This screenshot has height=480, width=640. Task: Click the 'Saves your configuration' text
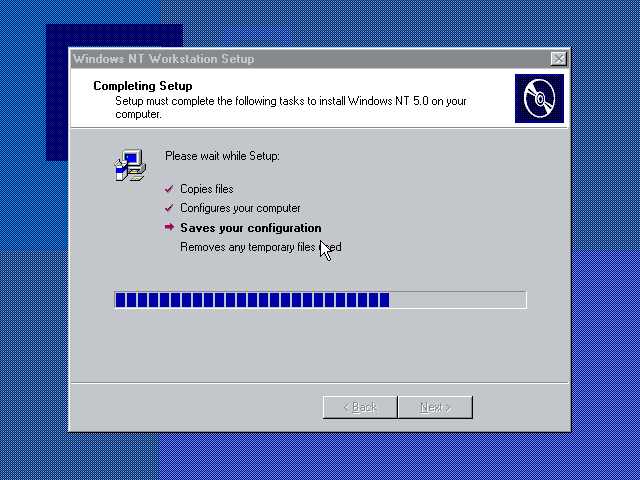point(251,228)
